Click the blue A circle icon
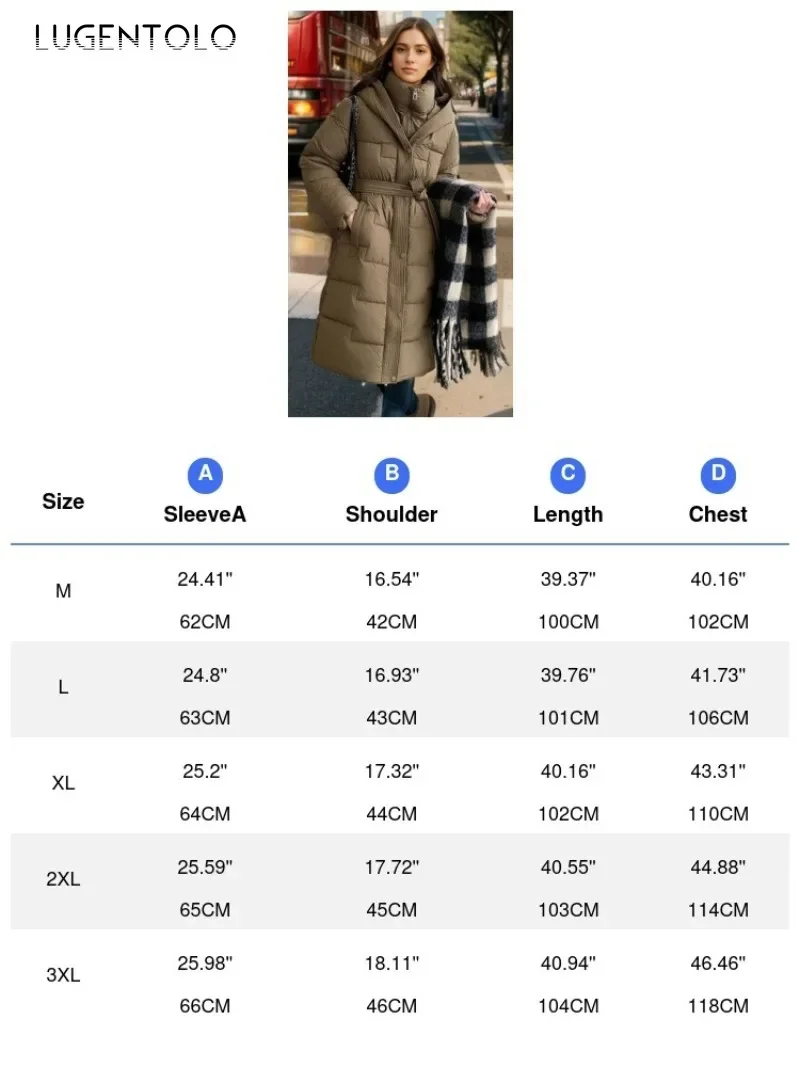Viewport: 800px width, 1067px height. [x=205, y=475]
